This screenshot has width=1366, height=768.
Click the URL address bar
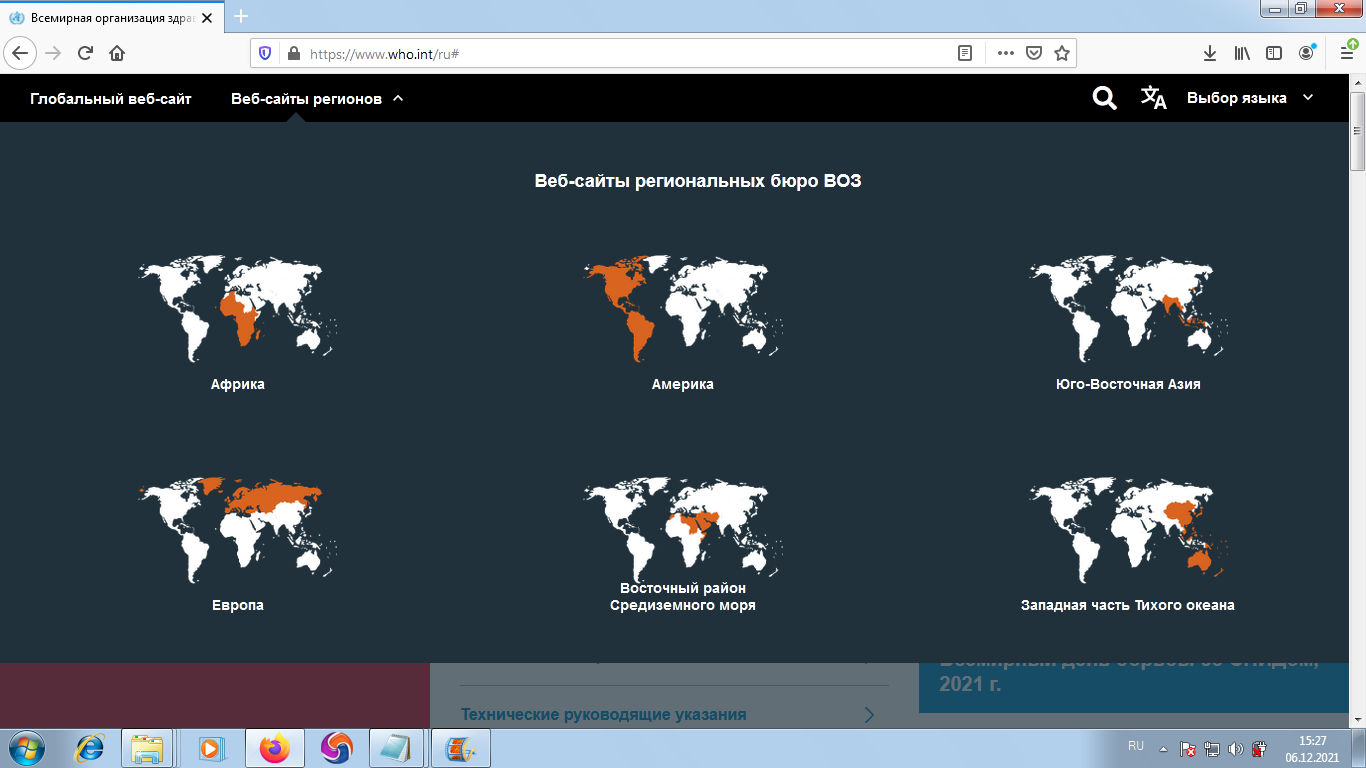(620, 54)
